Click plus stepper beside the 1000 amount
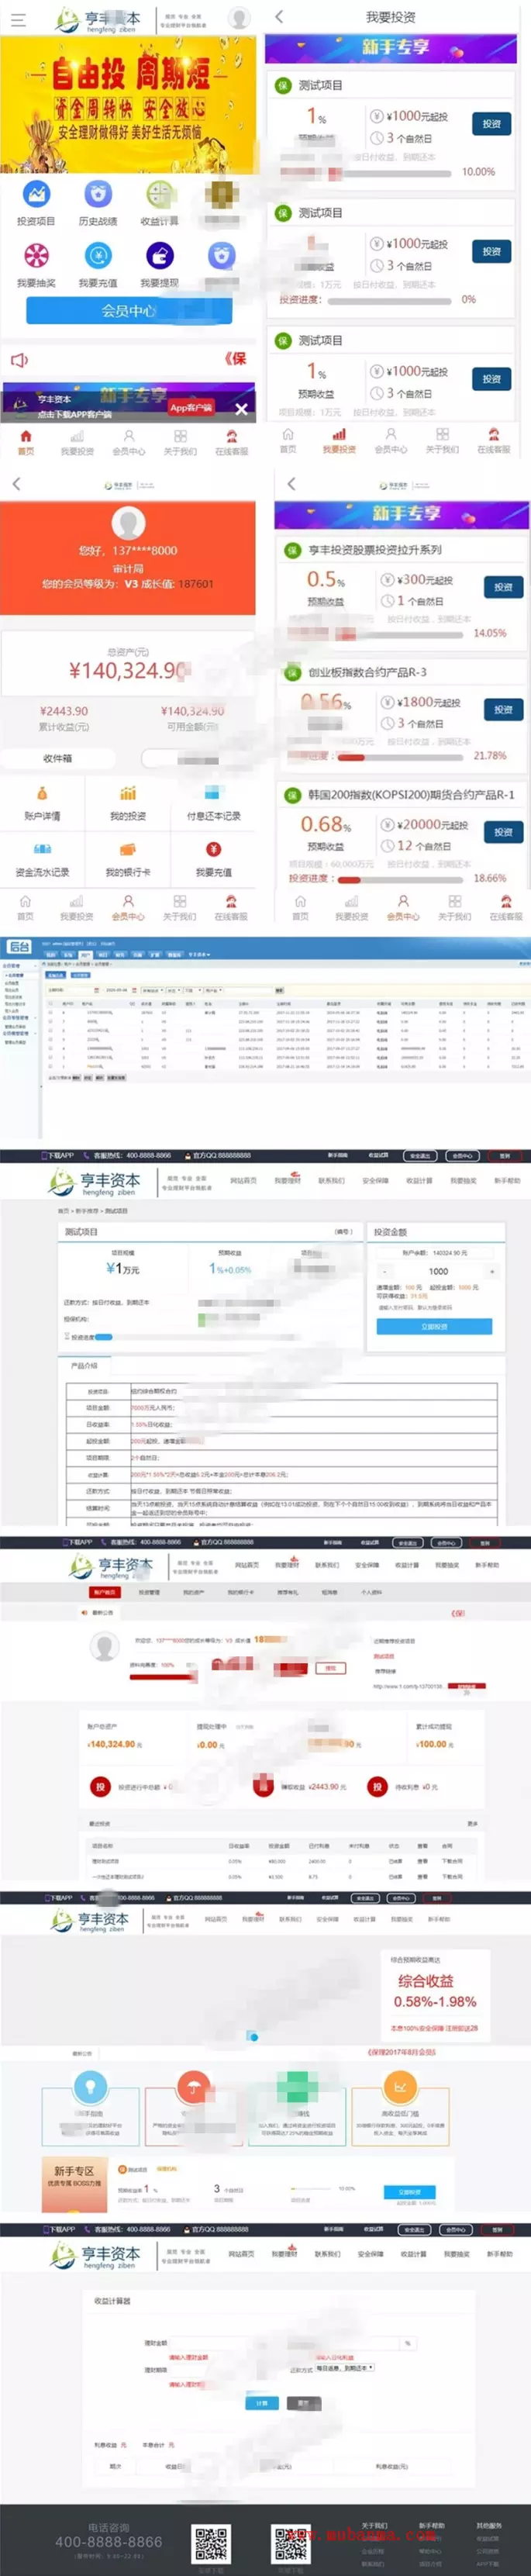The width and height of the screenshot is (531, 2576). pyautogui.click(x=491, y=1271)
